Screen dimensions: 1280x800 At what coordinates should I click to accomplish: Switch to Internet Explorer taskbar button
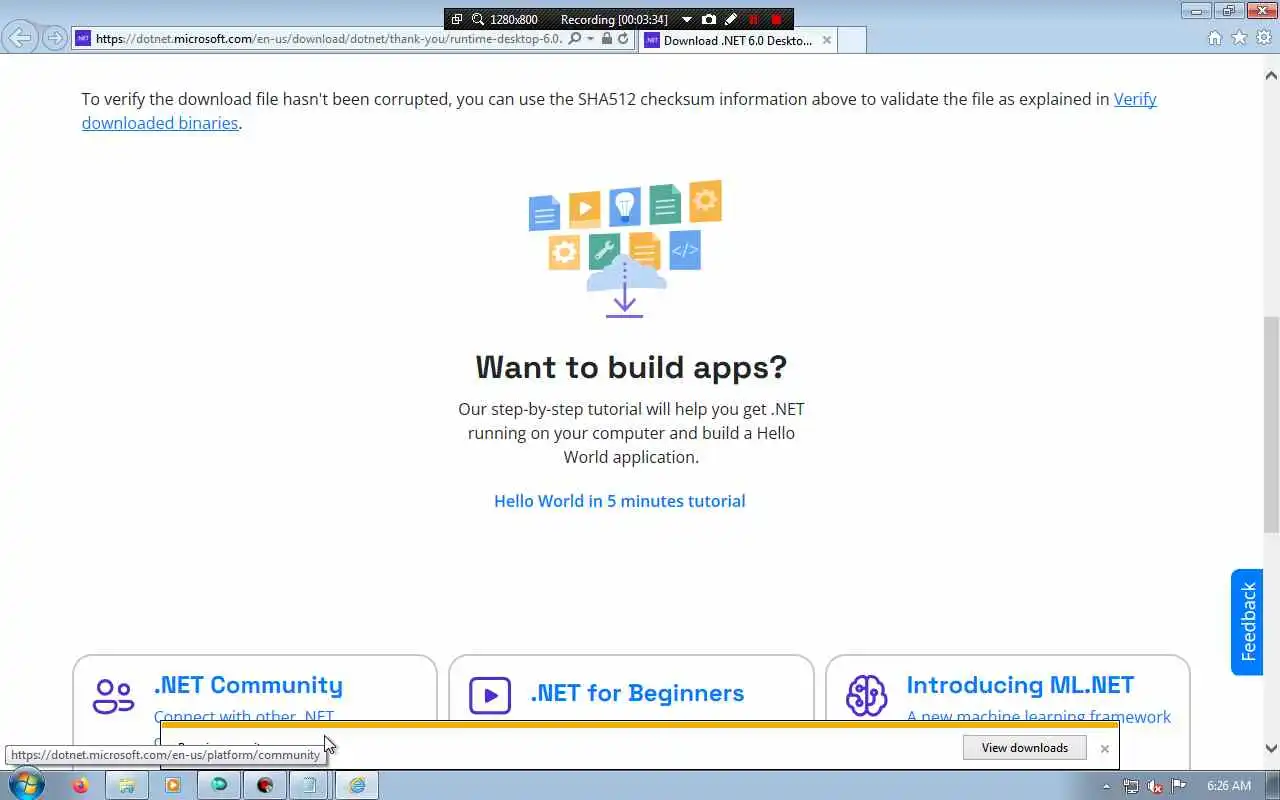tap(357, 785)
